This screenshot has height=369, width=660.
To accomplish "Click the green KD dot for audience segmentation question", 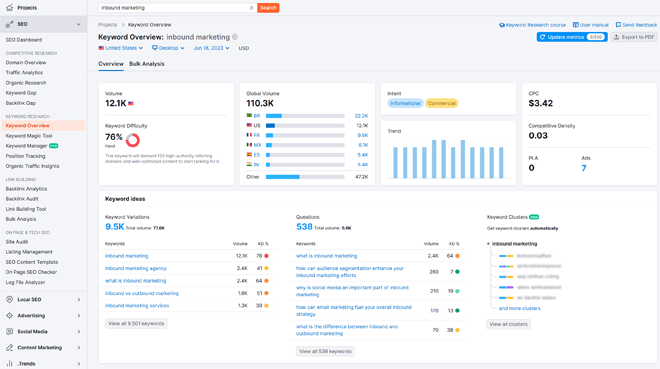I will coord(457,272).
